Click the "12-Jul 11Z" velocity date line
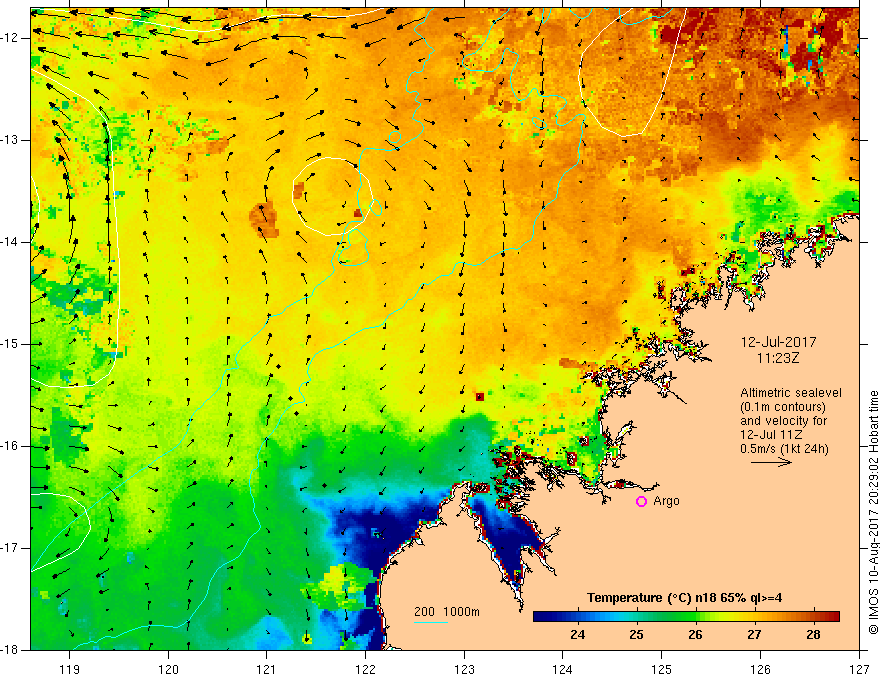Image resolution: width=880 pixels, height=680 pixels. click(x=771, y=435)
